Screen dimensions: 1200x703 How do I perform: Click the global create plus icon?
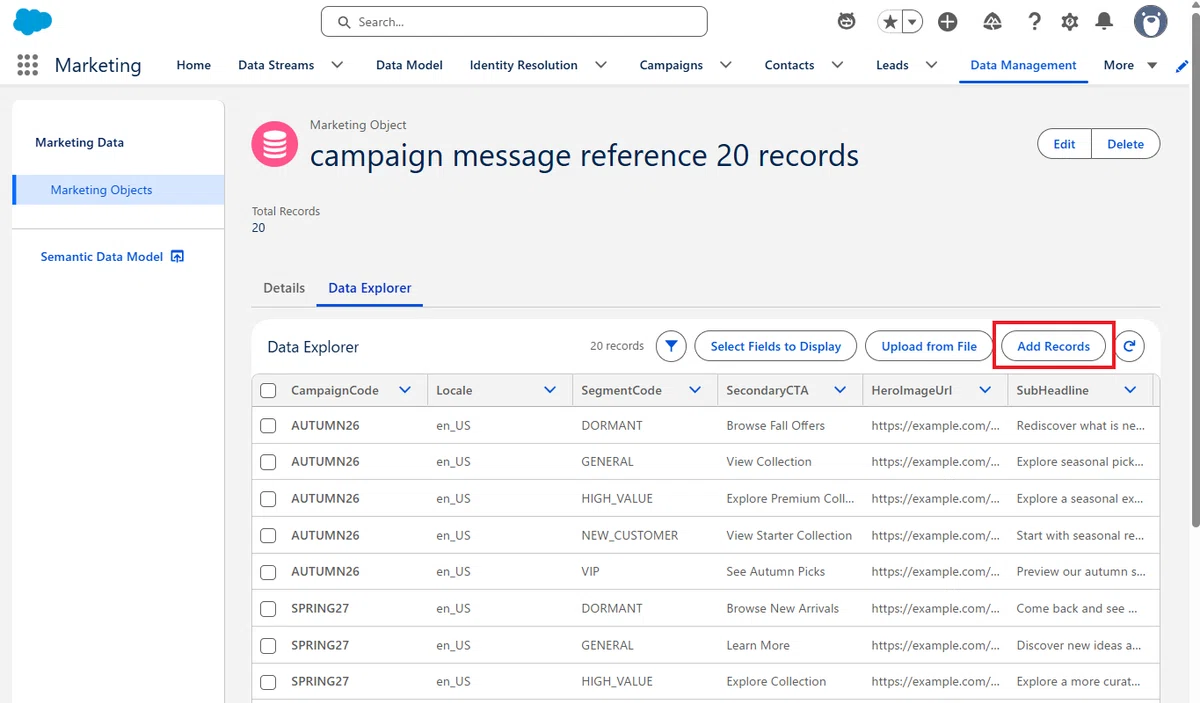point(948,22)
